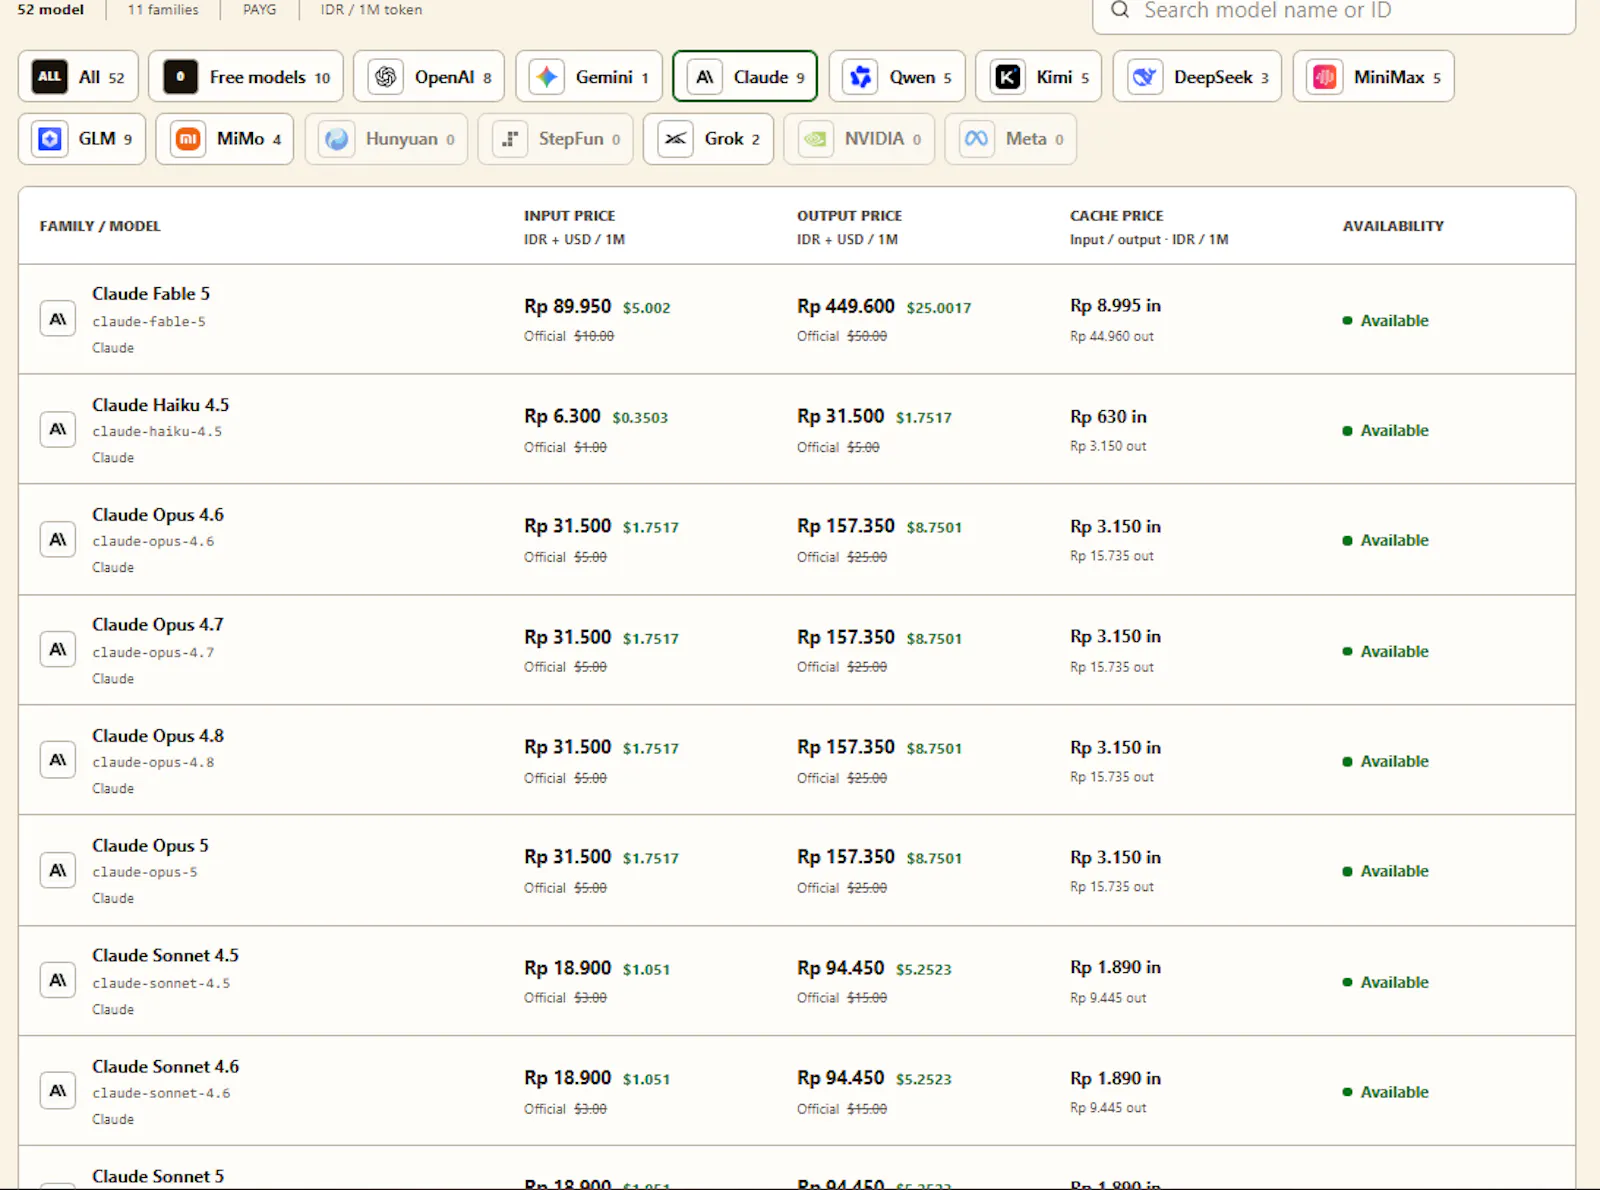Click the Anthropic icon beside Claude Opus 4.7

click(x=58, y=650)
